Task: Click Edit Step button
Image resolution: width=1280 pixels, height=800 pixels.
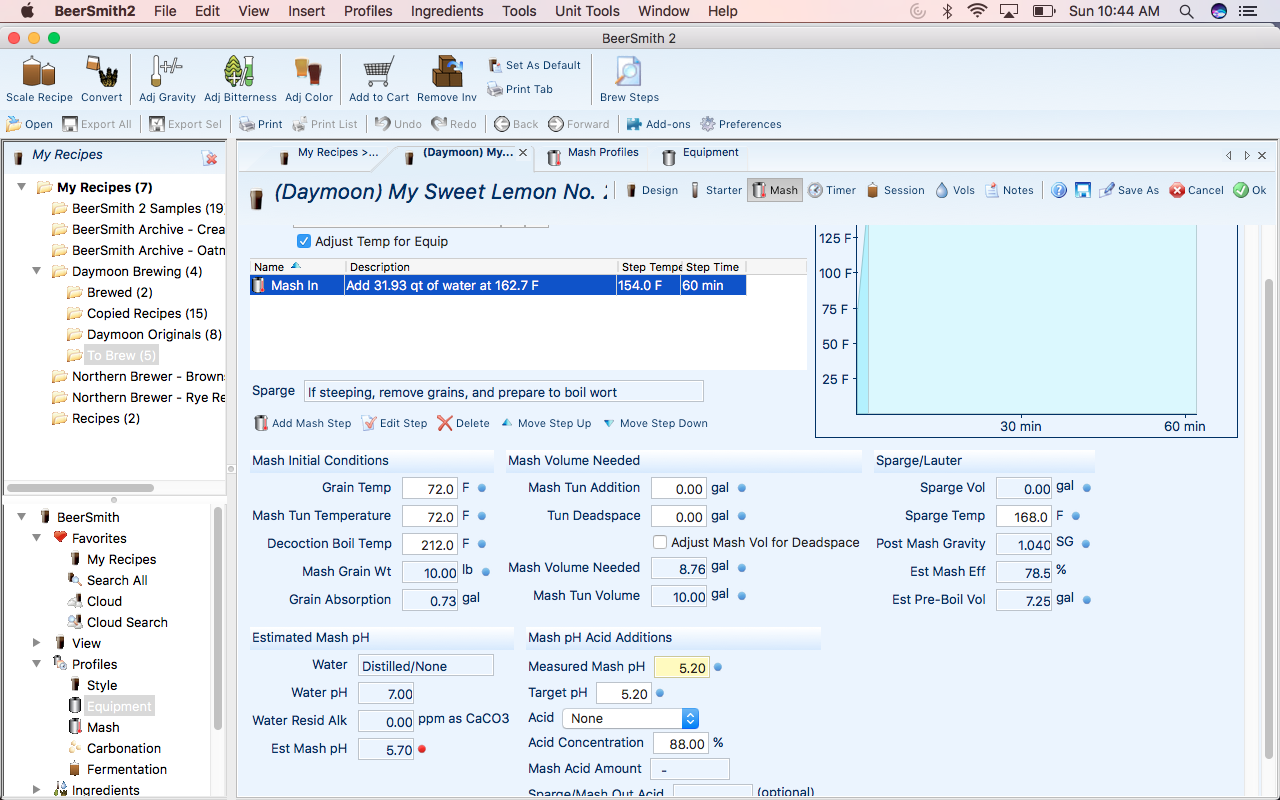Action: point(394,423)
